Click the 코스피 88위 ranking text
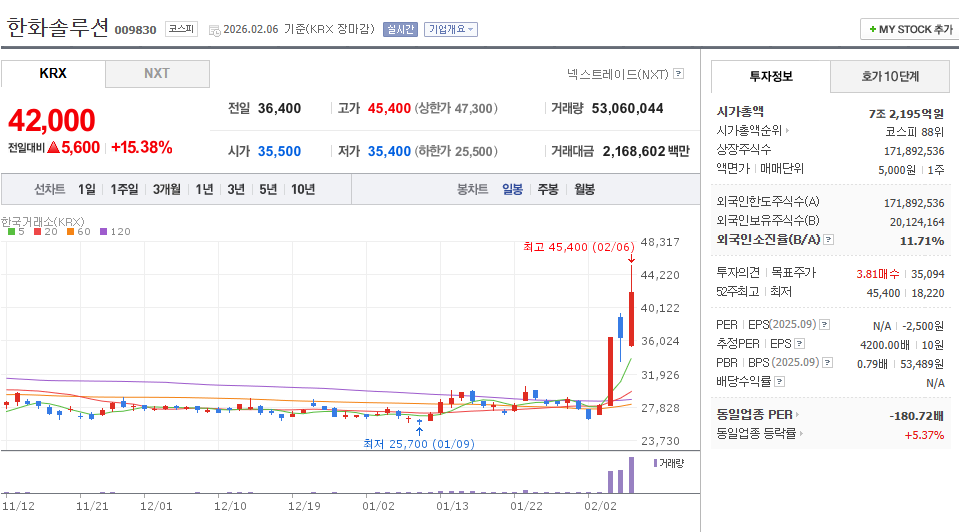The height and width of the screenshot is (532, 959). 914,132
